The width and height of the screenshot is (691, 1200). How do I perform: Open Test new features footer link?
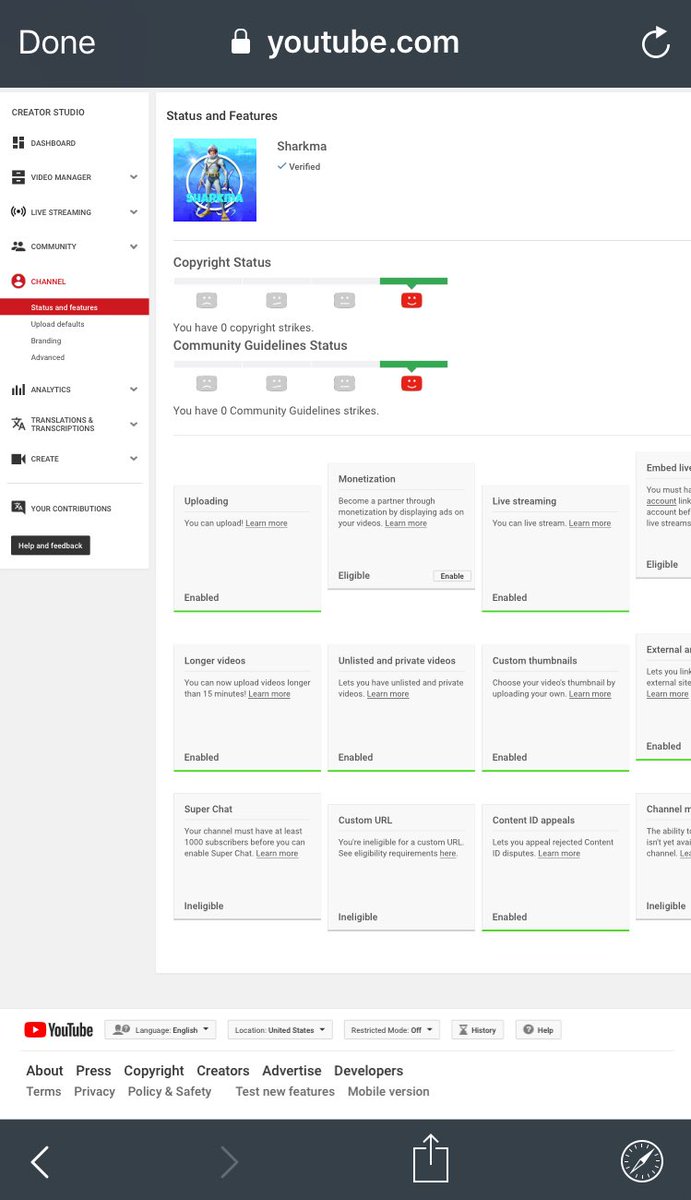[x=285, y=1091]
